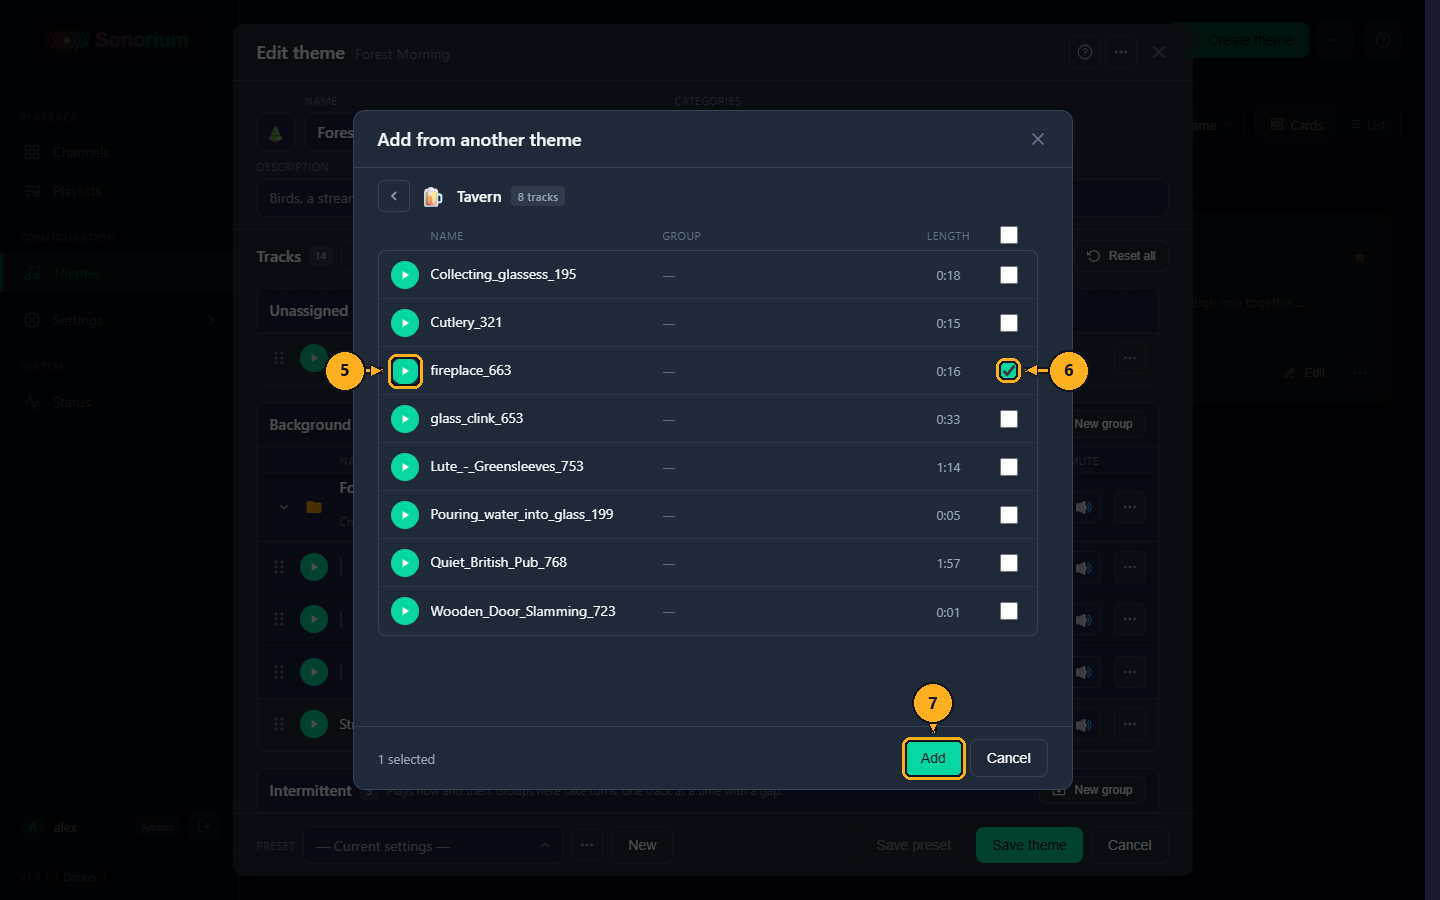The image size is (1440, 900).
Task: Check the Quiet_British_Pub_768 checkbox
Action: coord(1009,563)
